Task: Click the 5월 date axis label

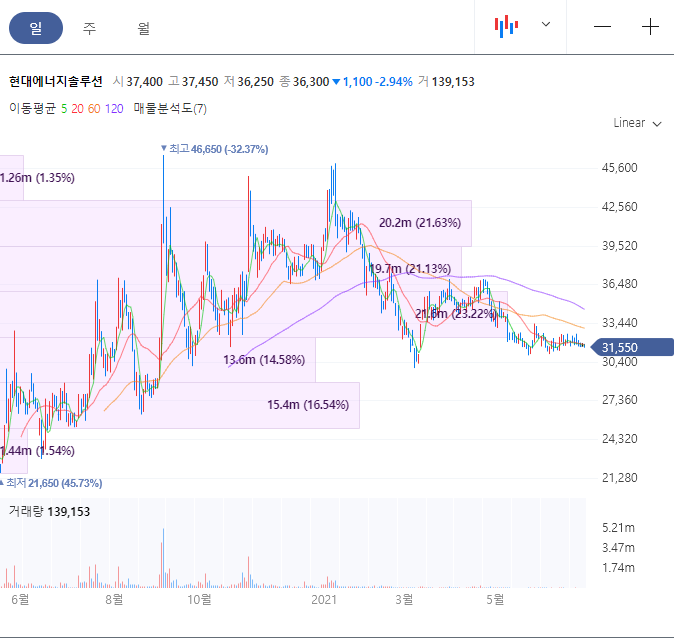Action: click(x=495, y=599)
